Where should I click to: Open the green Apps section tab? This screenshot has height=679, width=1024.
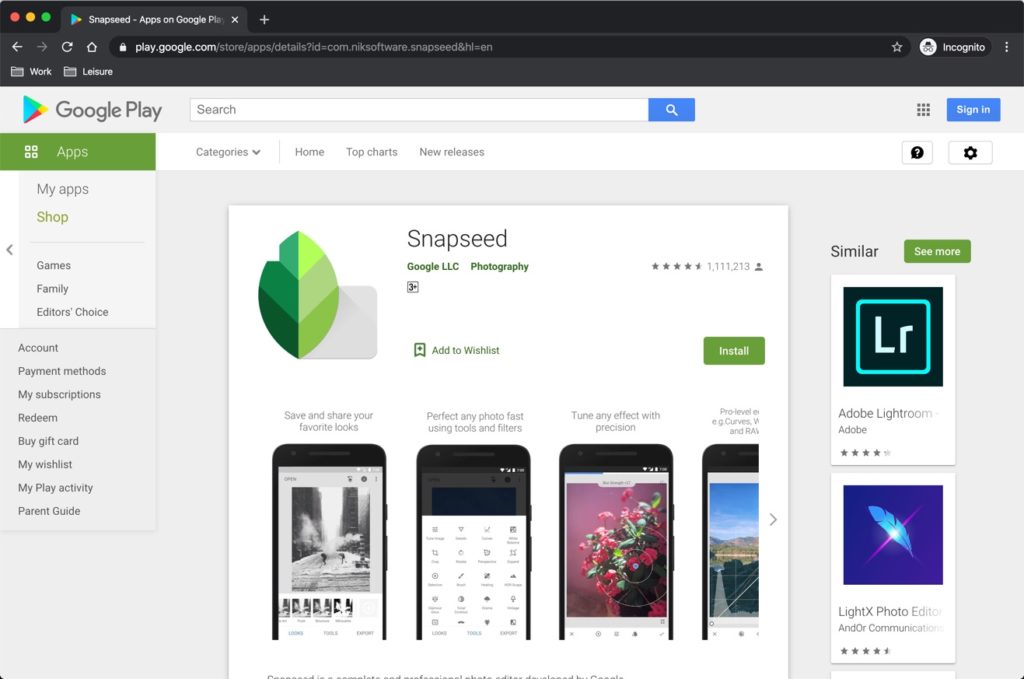pyautogui.click(x=78, y=151)
